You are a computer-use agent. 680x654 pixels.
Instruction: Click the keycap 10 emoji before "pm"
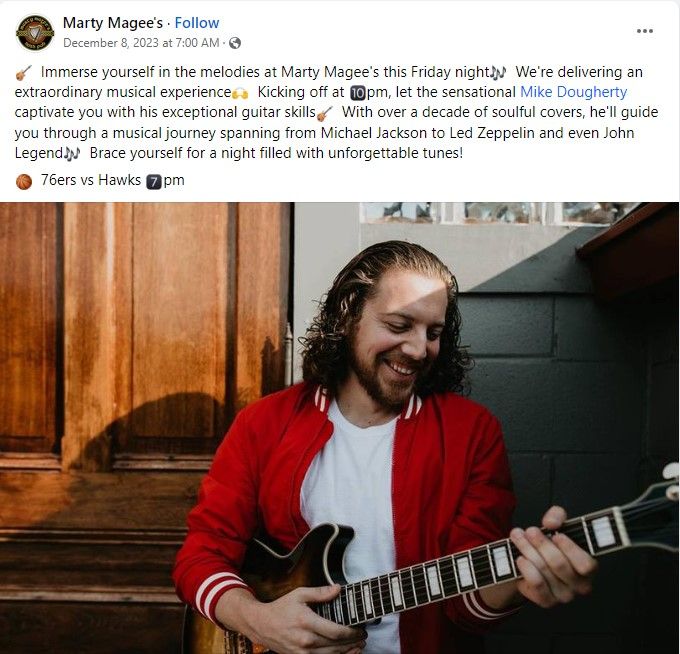358,93
